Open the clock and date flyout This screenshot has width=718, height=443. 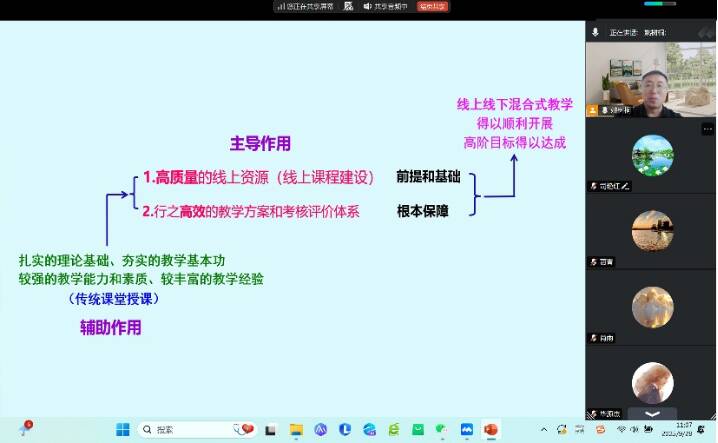pos(684,430)
